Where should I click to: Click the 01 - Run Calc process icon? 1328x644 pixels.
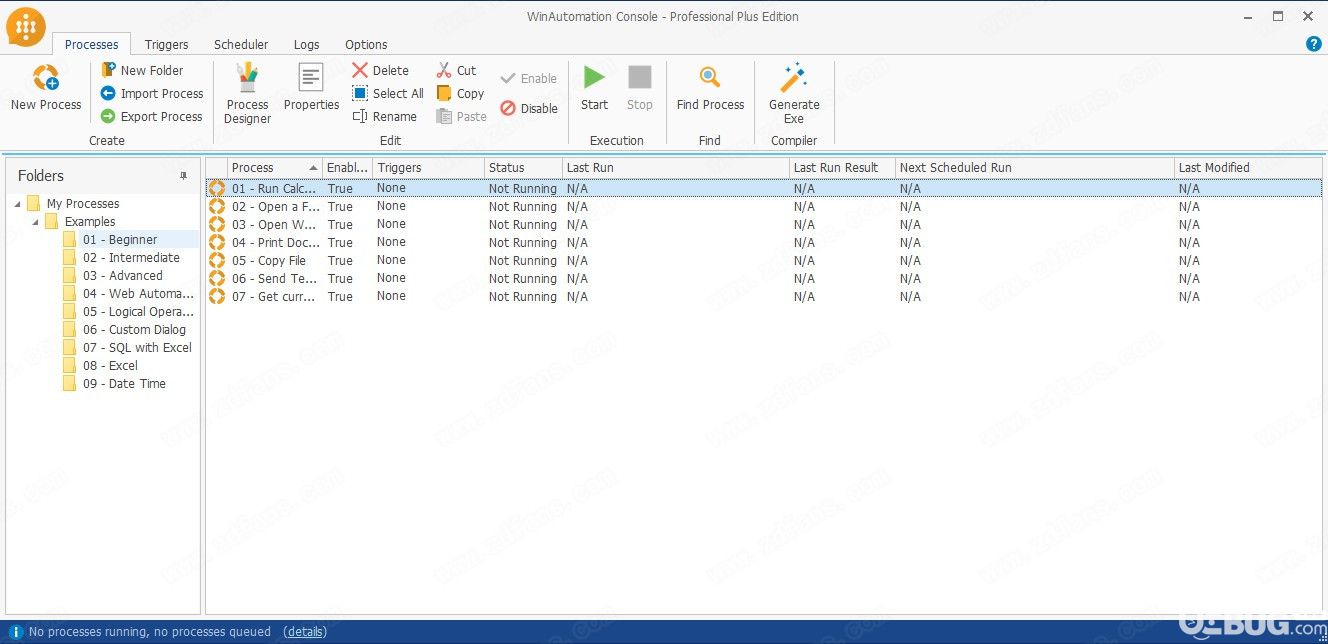click(x=216, y=188)
